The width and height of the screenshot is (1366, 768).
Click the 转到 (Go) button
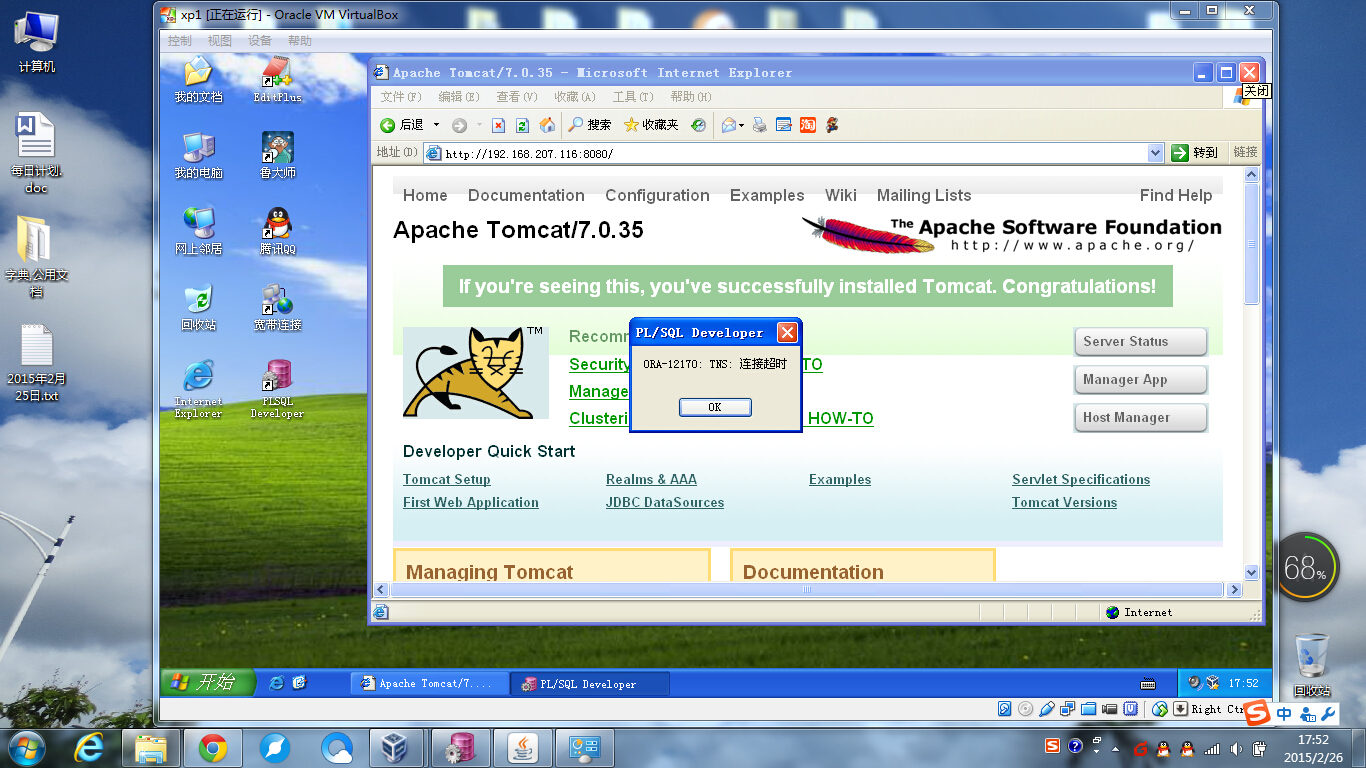1196,153
